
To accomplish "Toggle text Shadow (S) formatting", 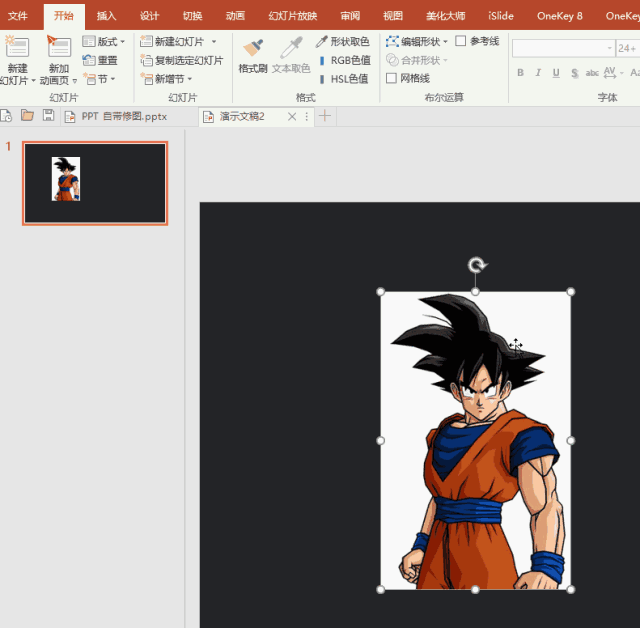I will click(x=574, y=73).
